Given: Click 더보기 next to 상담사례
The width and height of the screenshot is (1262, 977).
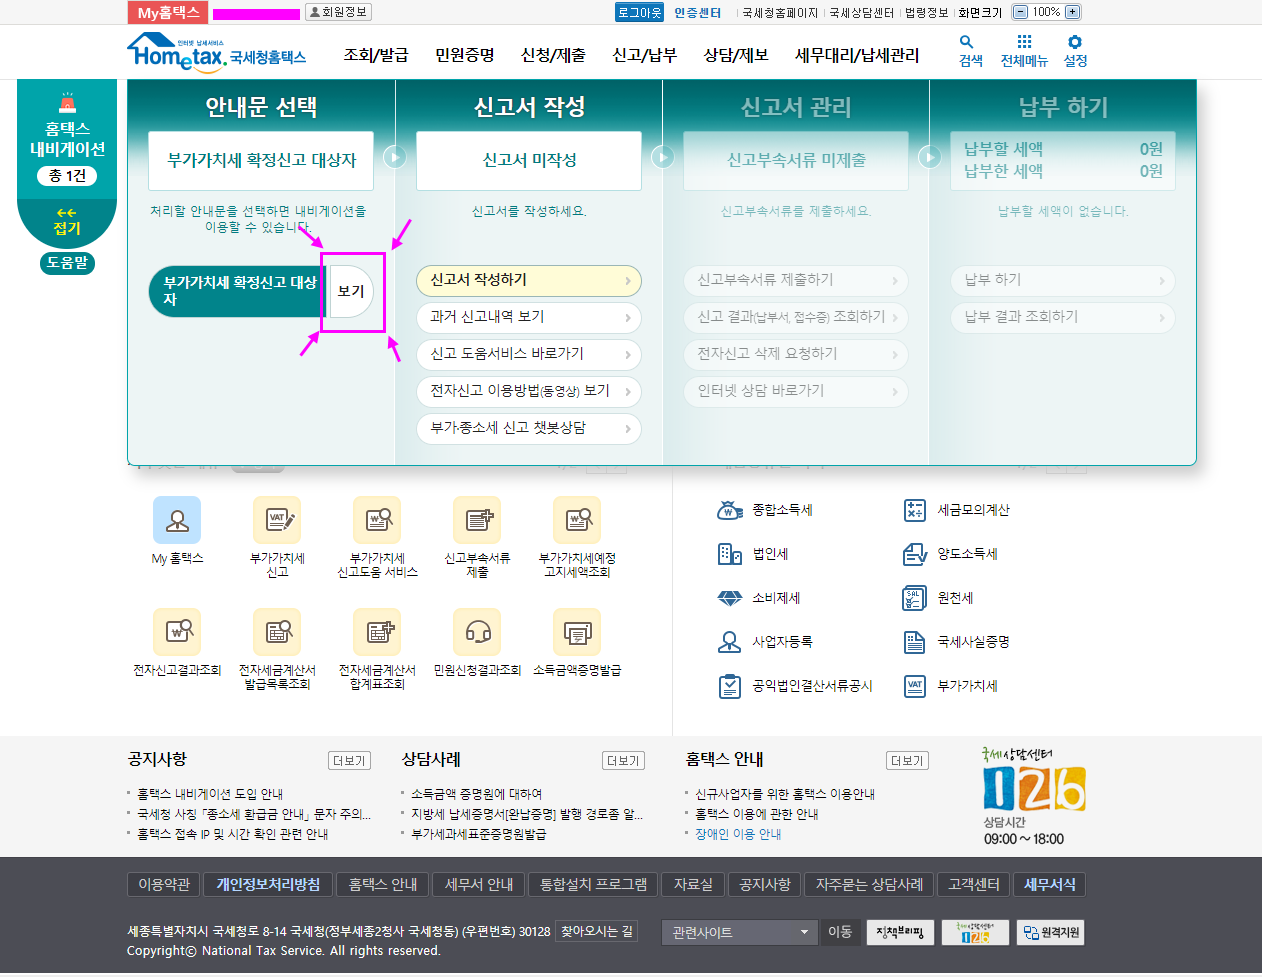Looking at the screenshot, I should click(x=624, y=761).
